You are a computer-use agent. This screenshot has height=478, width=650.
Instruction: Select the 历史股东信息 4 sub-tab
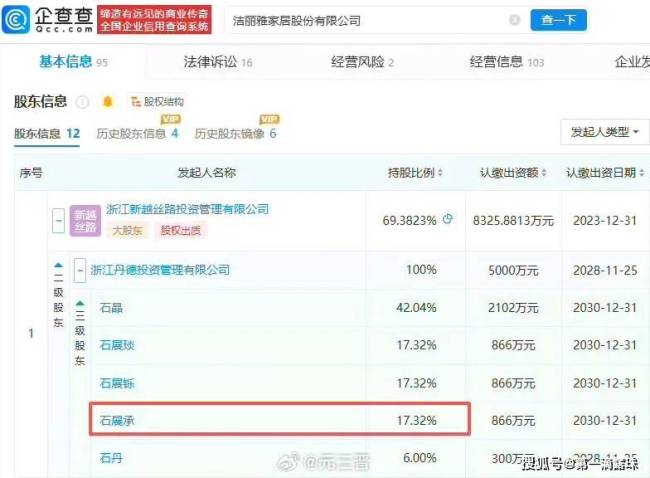137,133
